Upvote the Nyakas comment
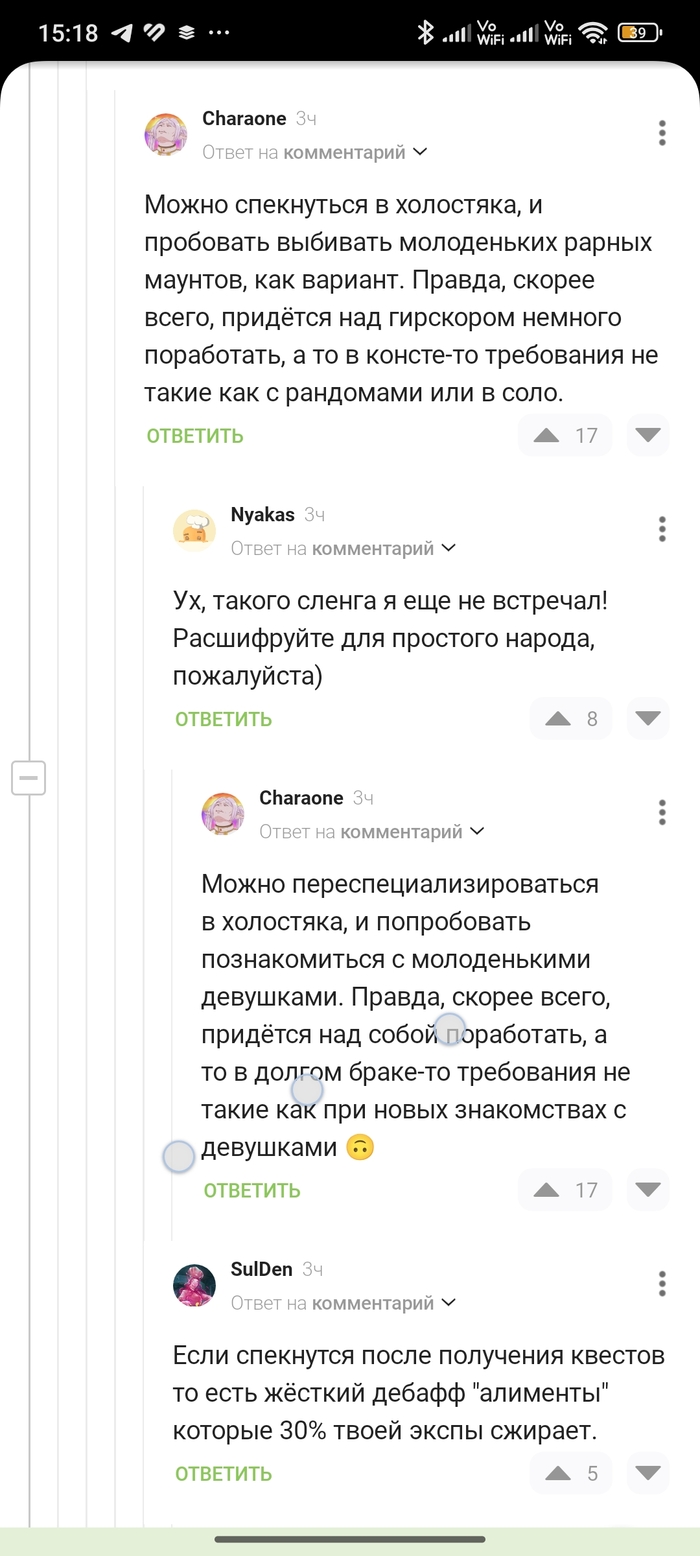700x1556 pixels. [557, 718]
